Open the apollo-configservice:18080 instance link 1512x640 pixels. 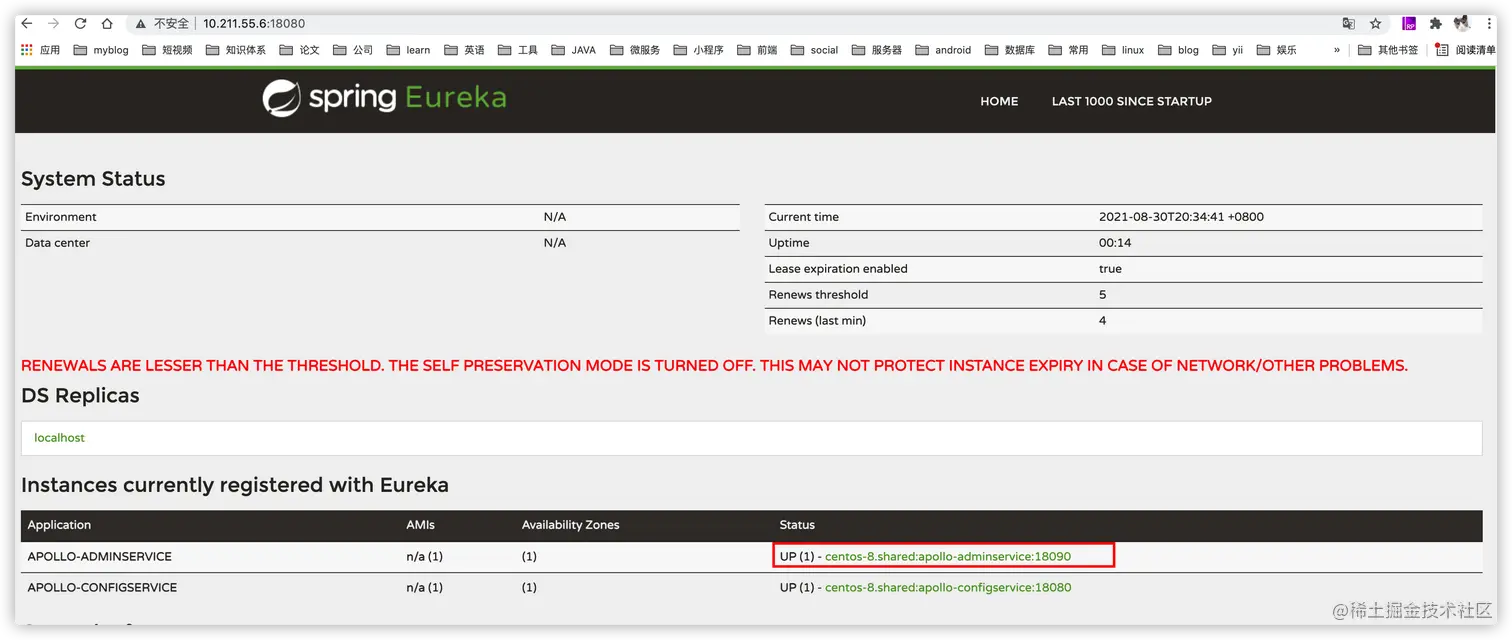click(948, 587)
